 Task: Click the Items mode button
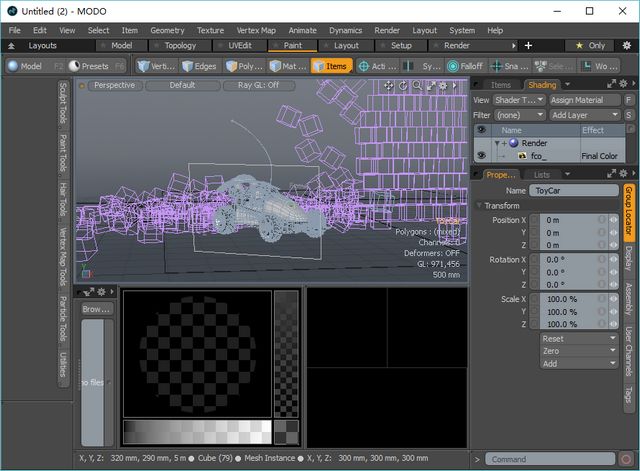point(331,66)
